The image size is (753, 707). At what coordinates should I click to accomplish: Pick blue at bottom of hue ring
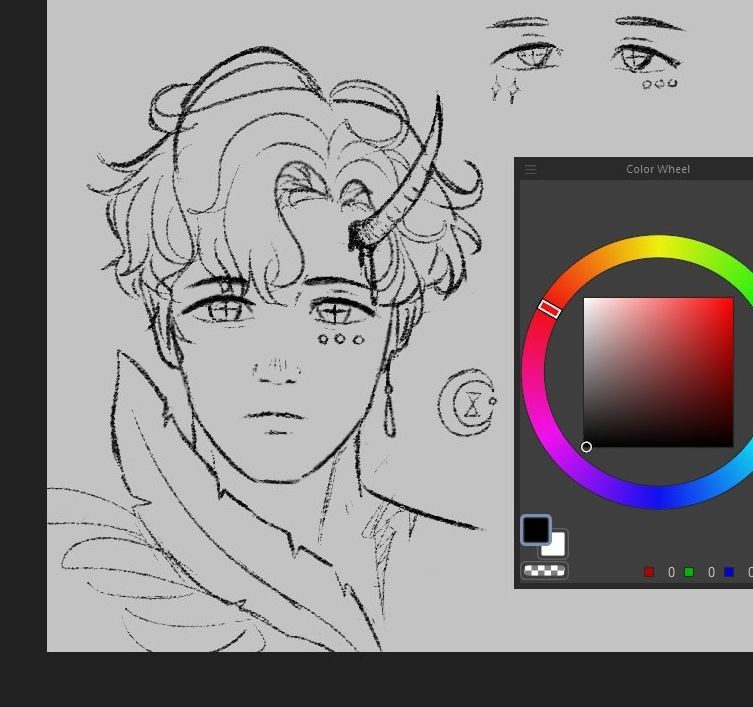pyautogui.click(x=659, y=497)
